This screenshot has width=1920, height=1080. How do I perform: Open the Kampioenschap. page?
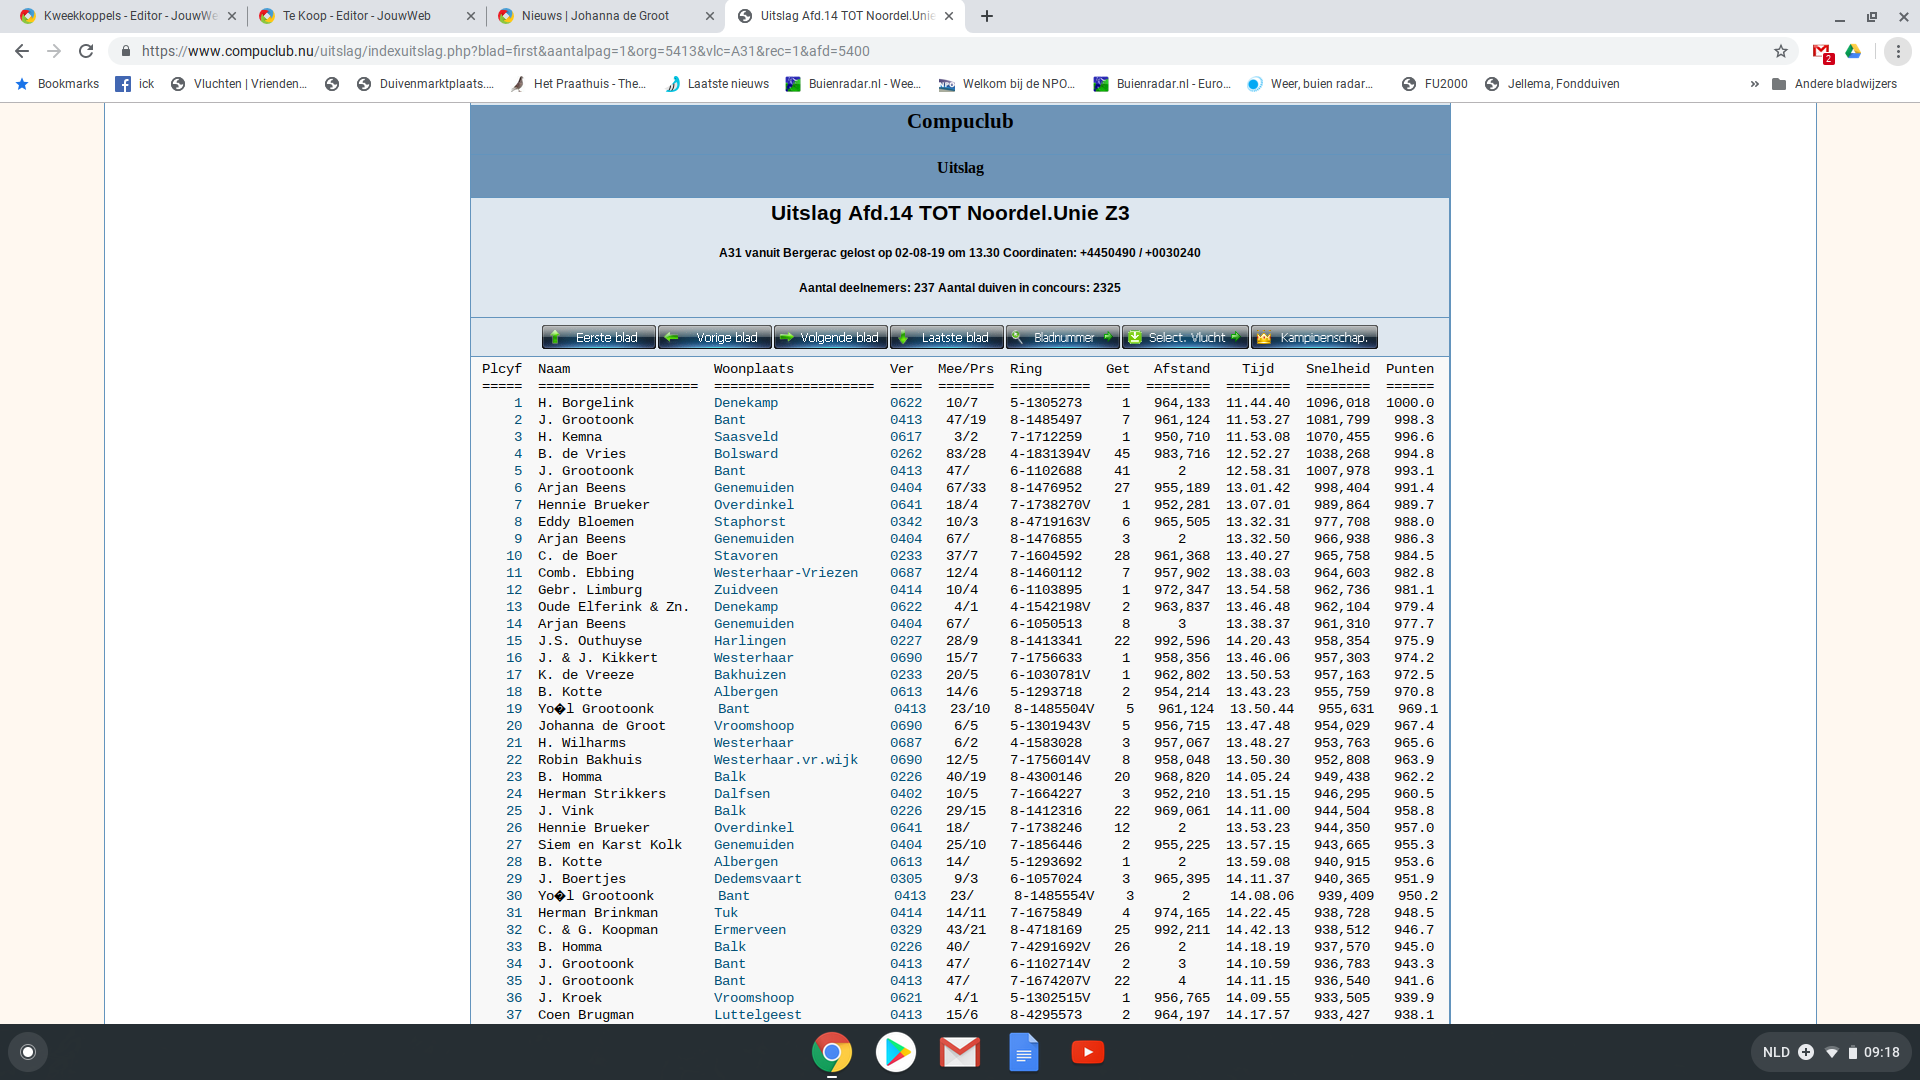[x=1314, y=337]
